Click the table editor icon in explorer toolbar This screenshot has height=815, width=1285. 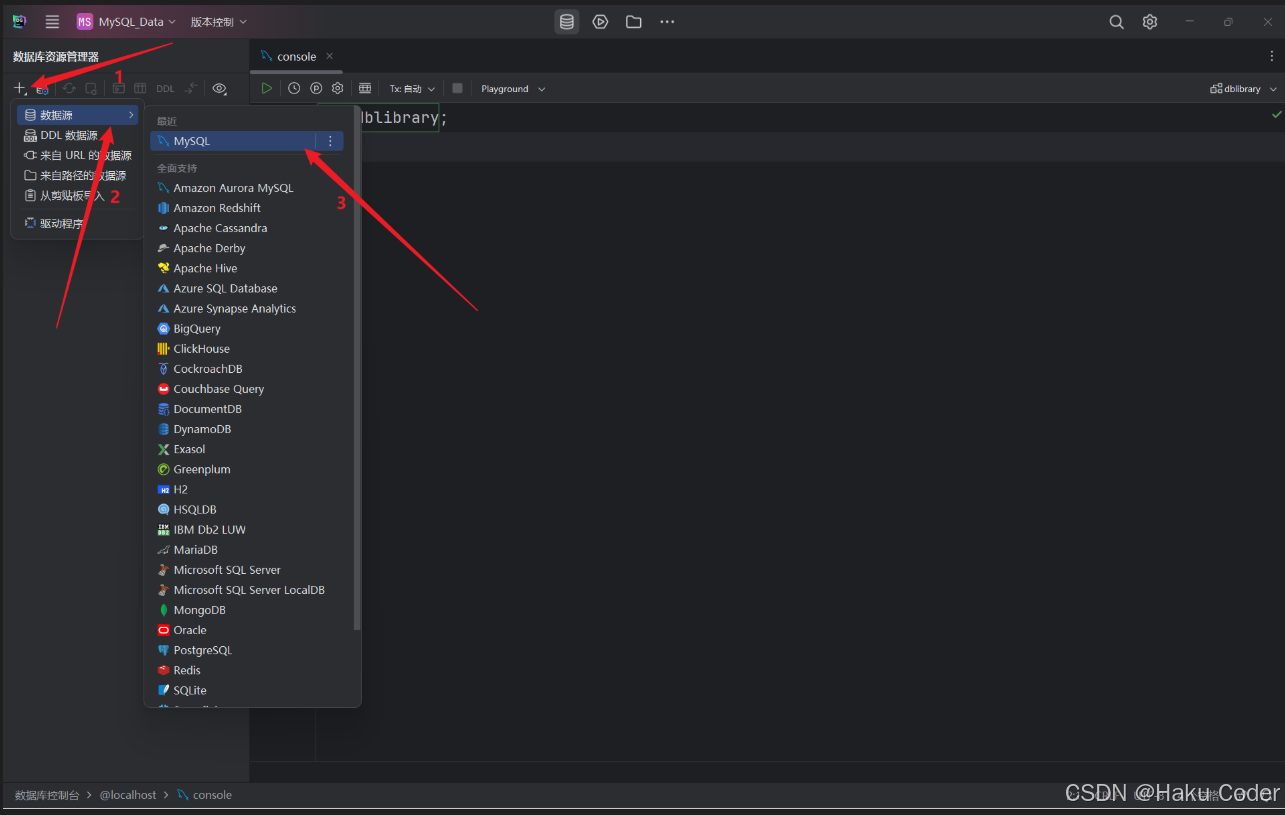141,89
